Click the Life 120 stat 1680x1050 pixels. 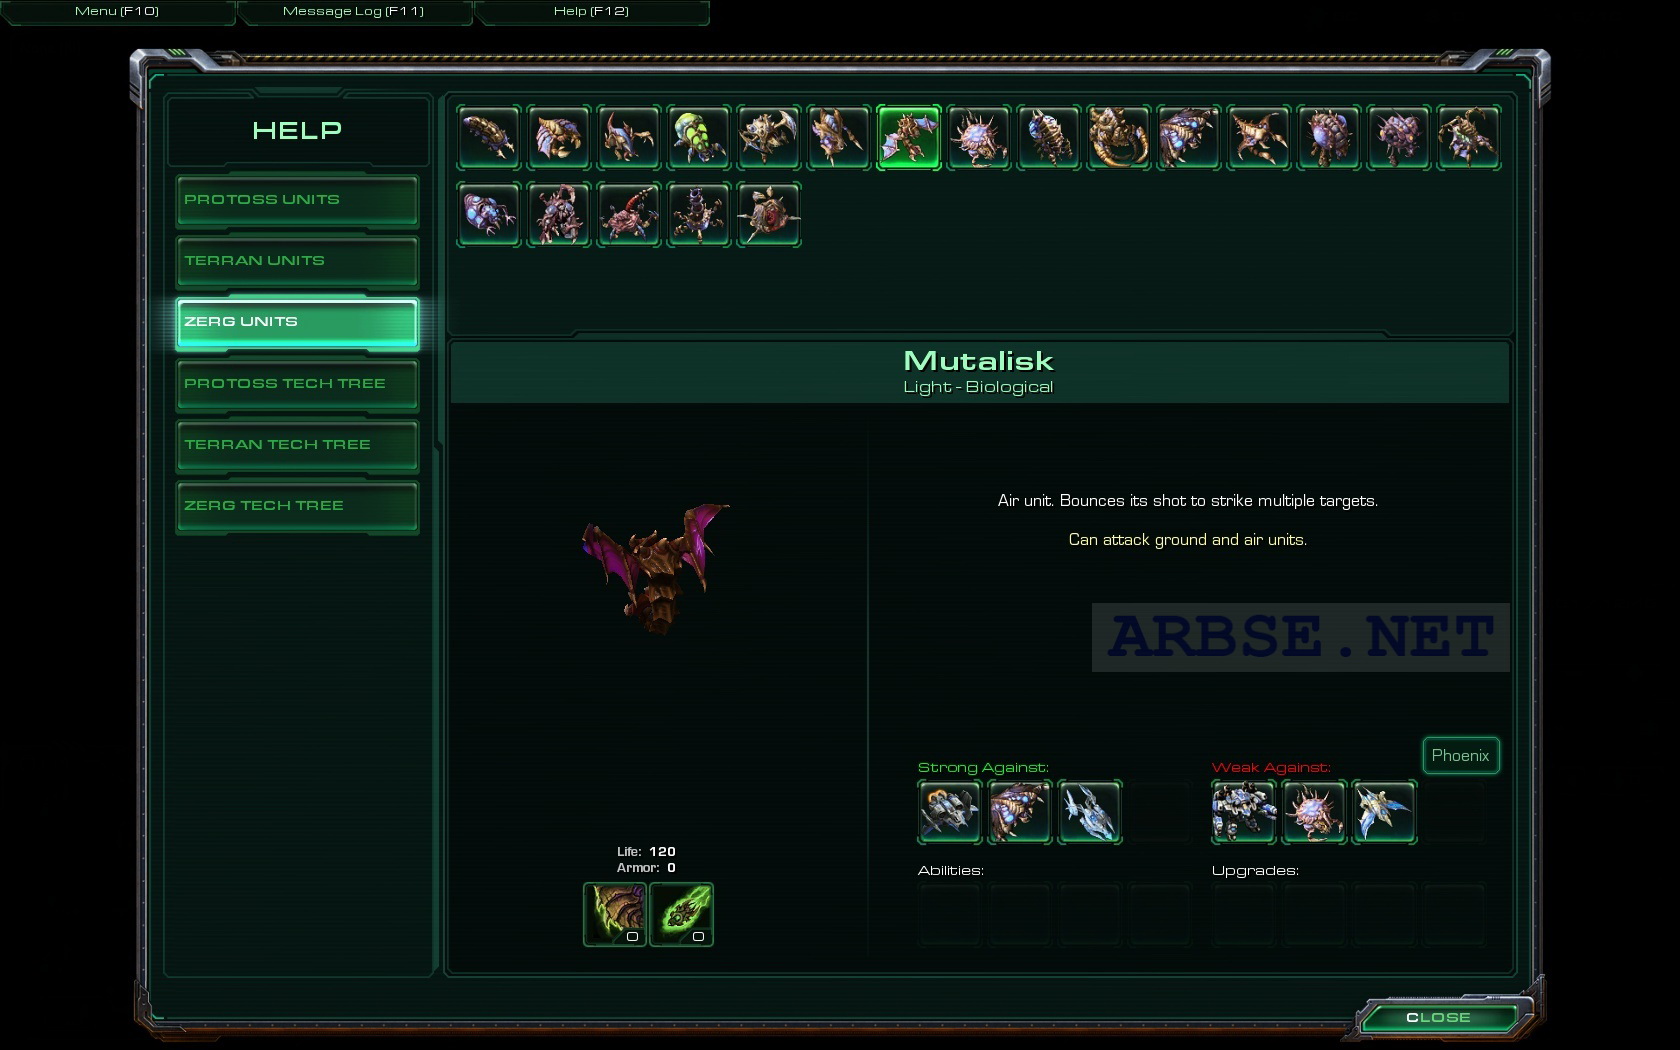tap(646, 851)
